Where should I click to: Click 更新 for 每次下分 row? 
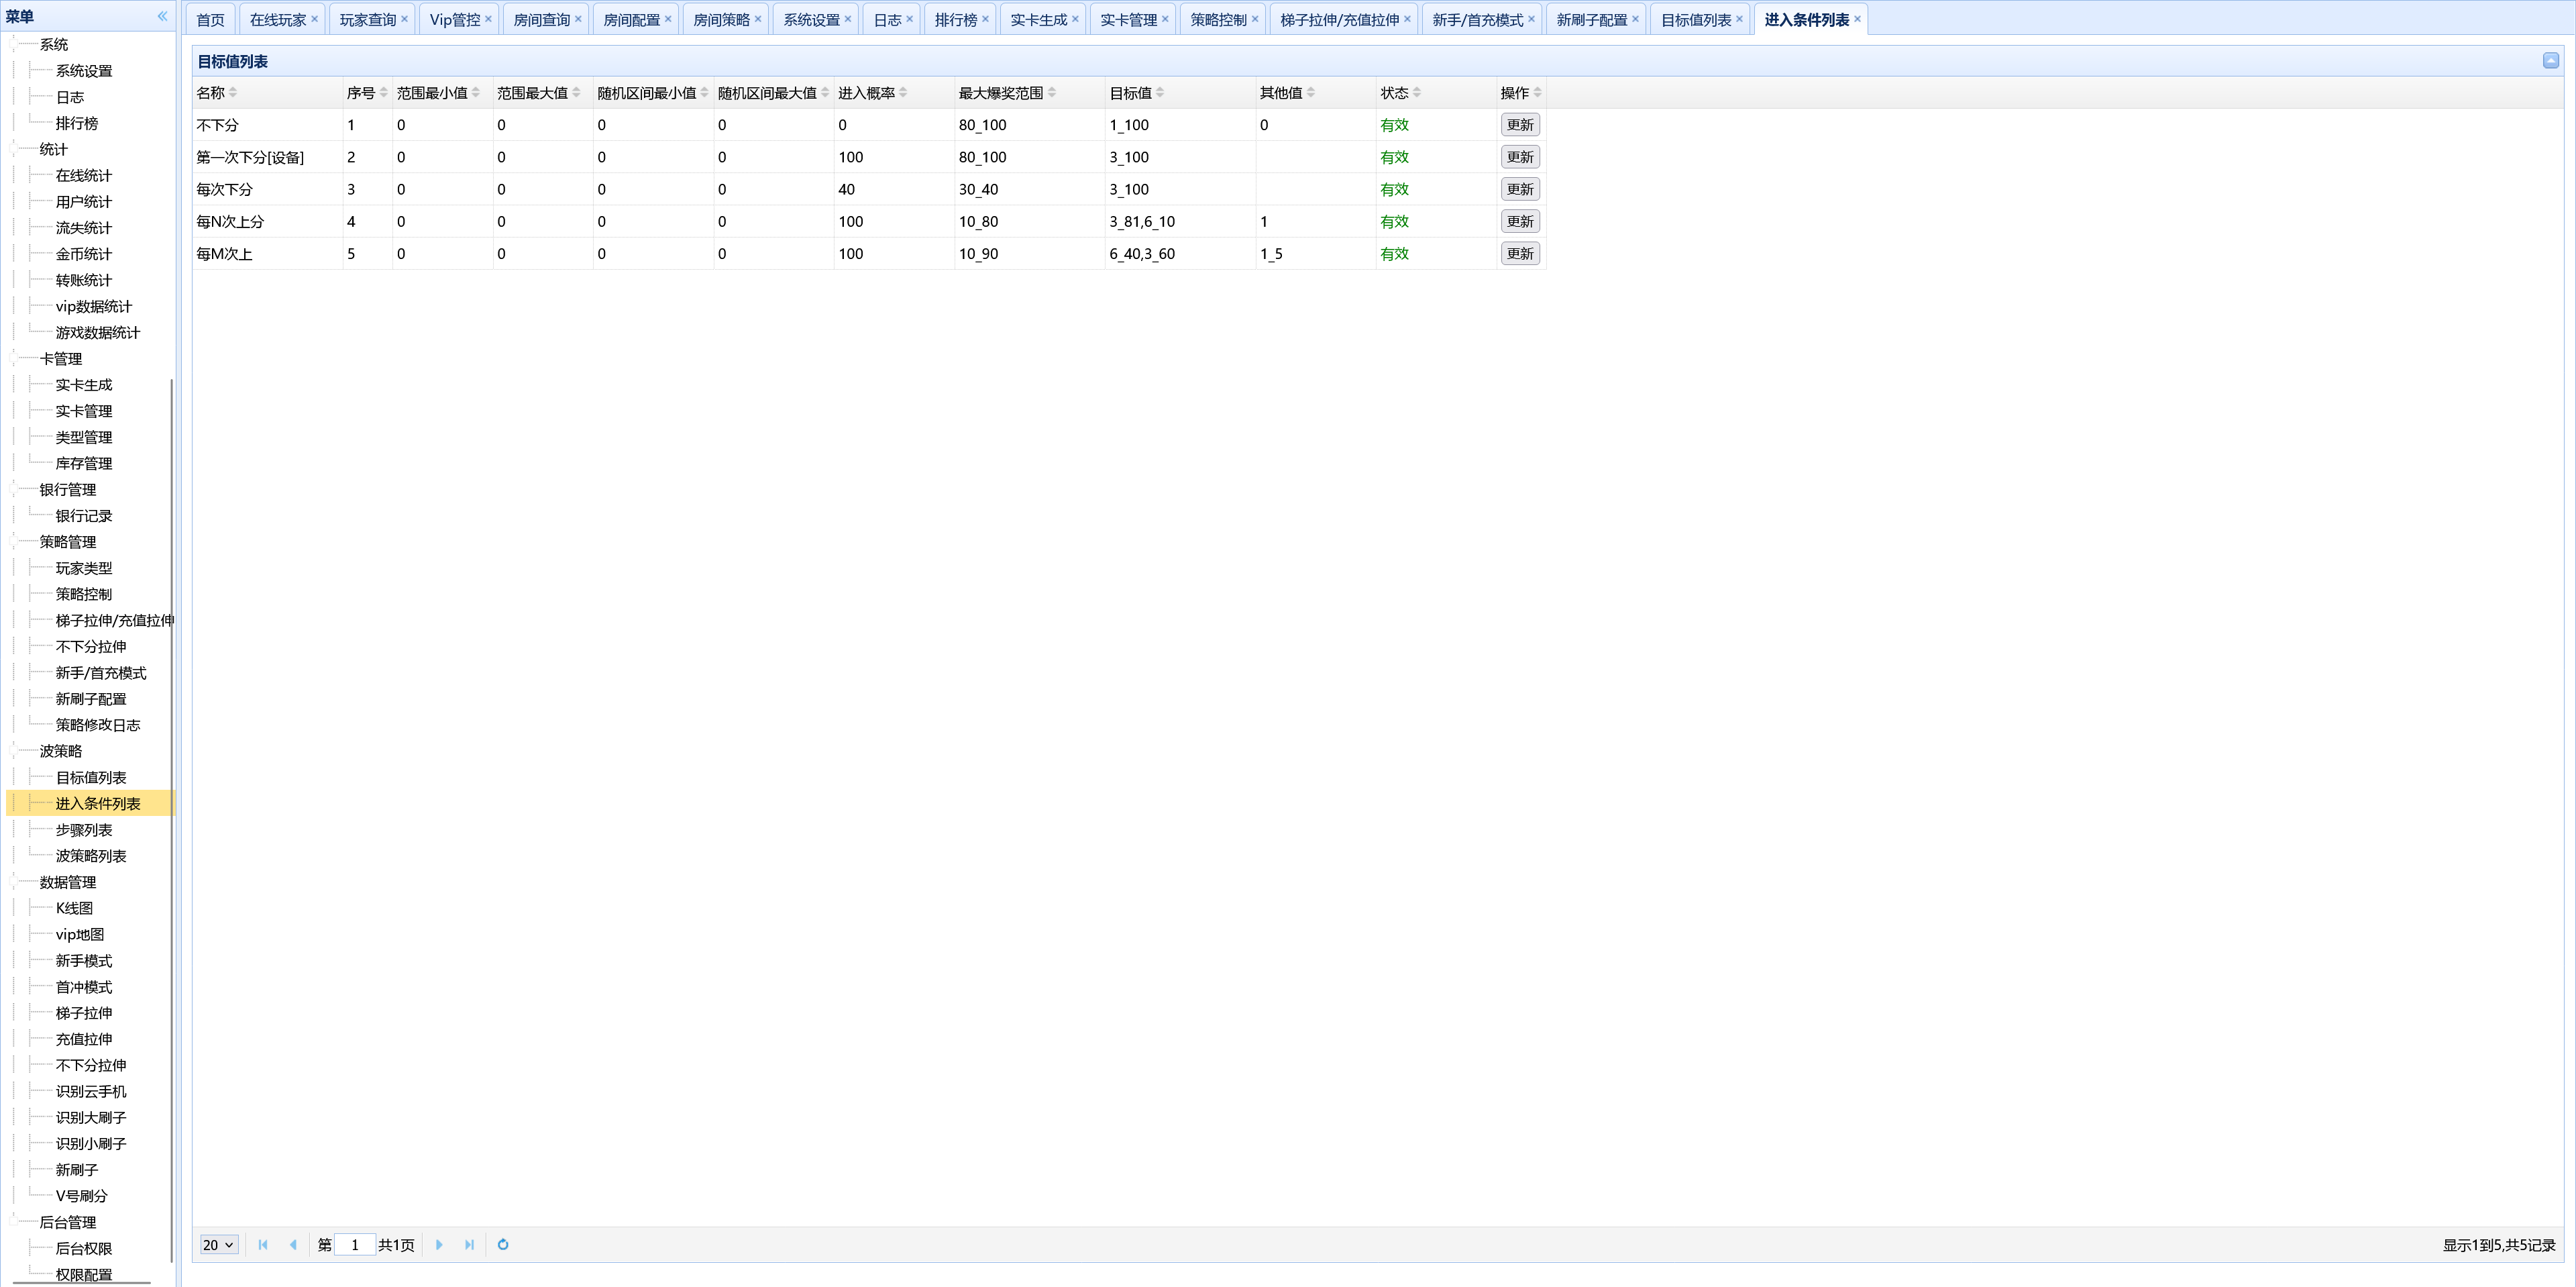pos(1519,189)
